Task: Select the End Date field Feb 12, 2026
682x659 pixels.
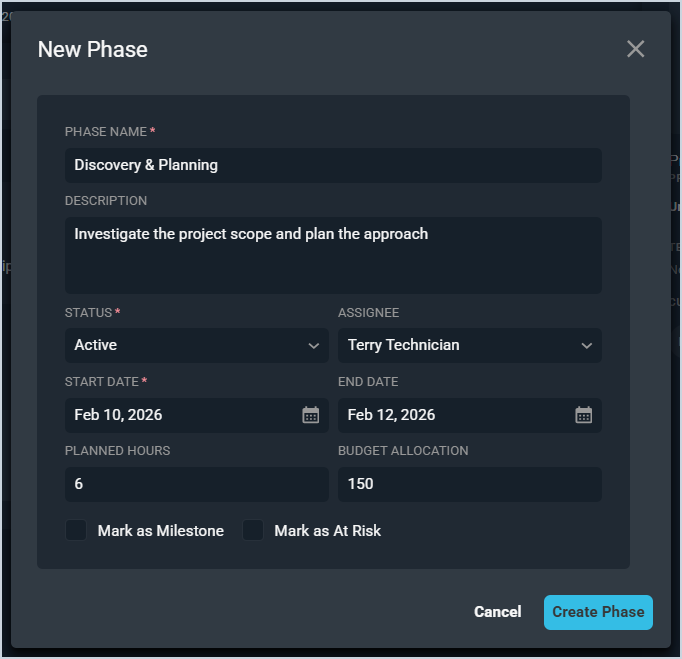Action: click(x=453, y=415)
